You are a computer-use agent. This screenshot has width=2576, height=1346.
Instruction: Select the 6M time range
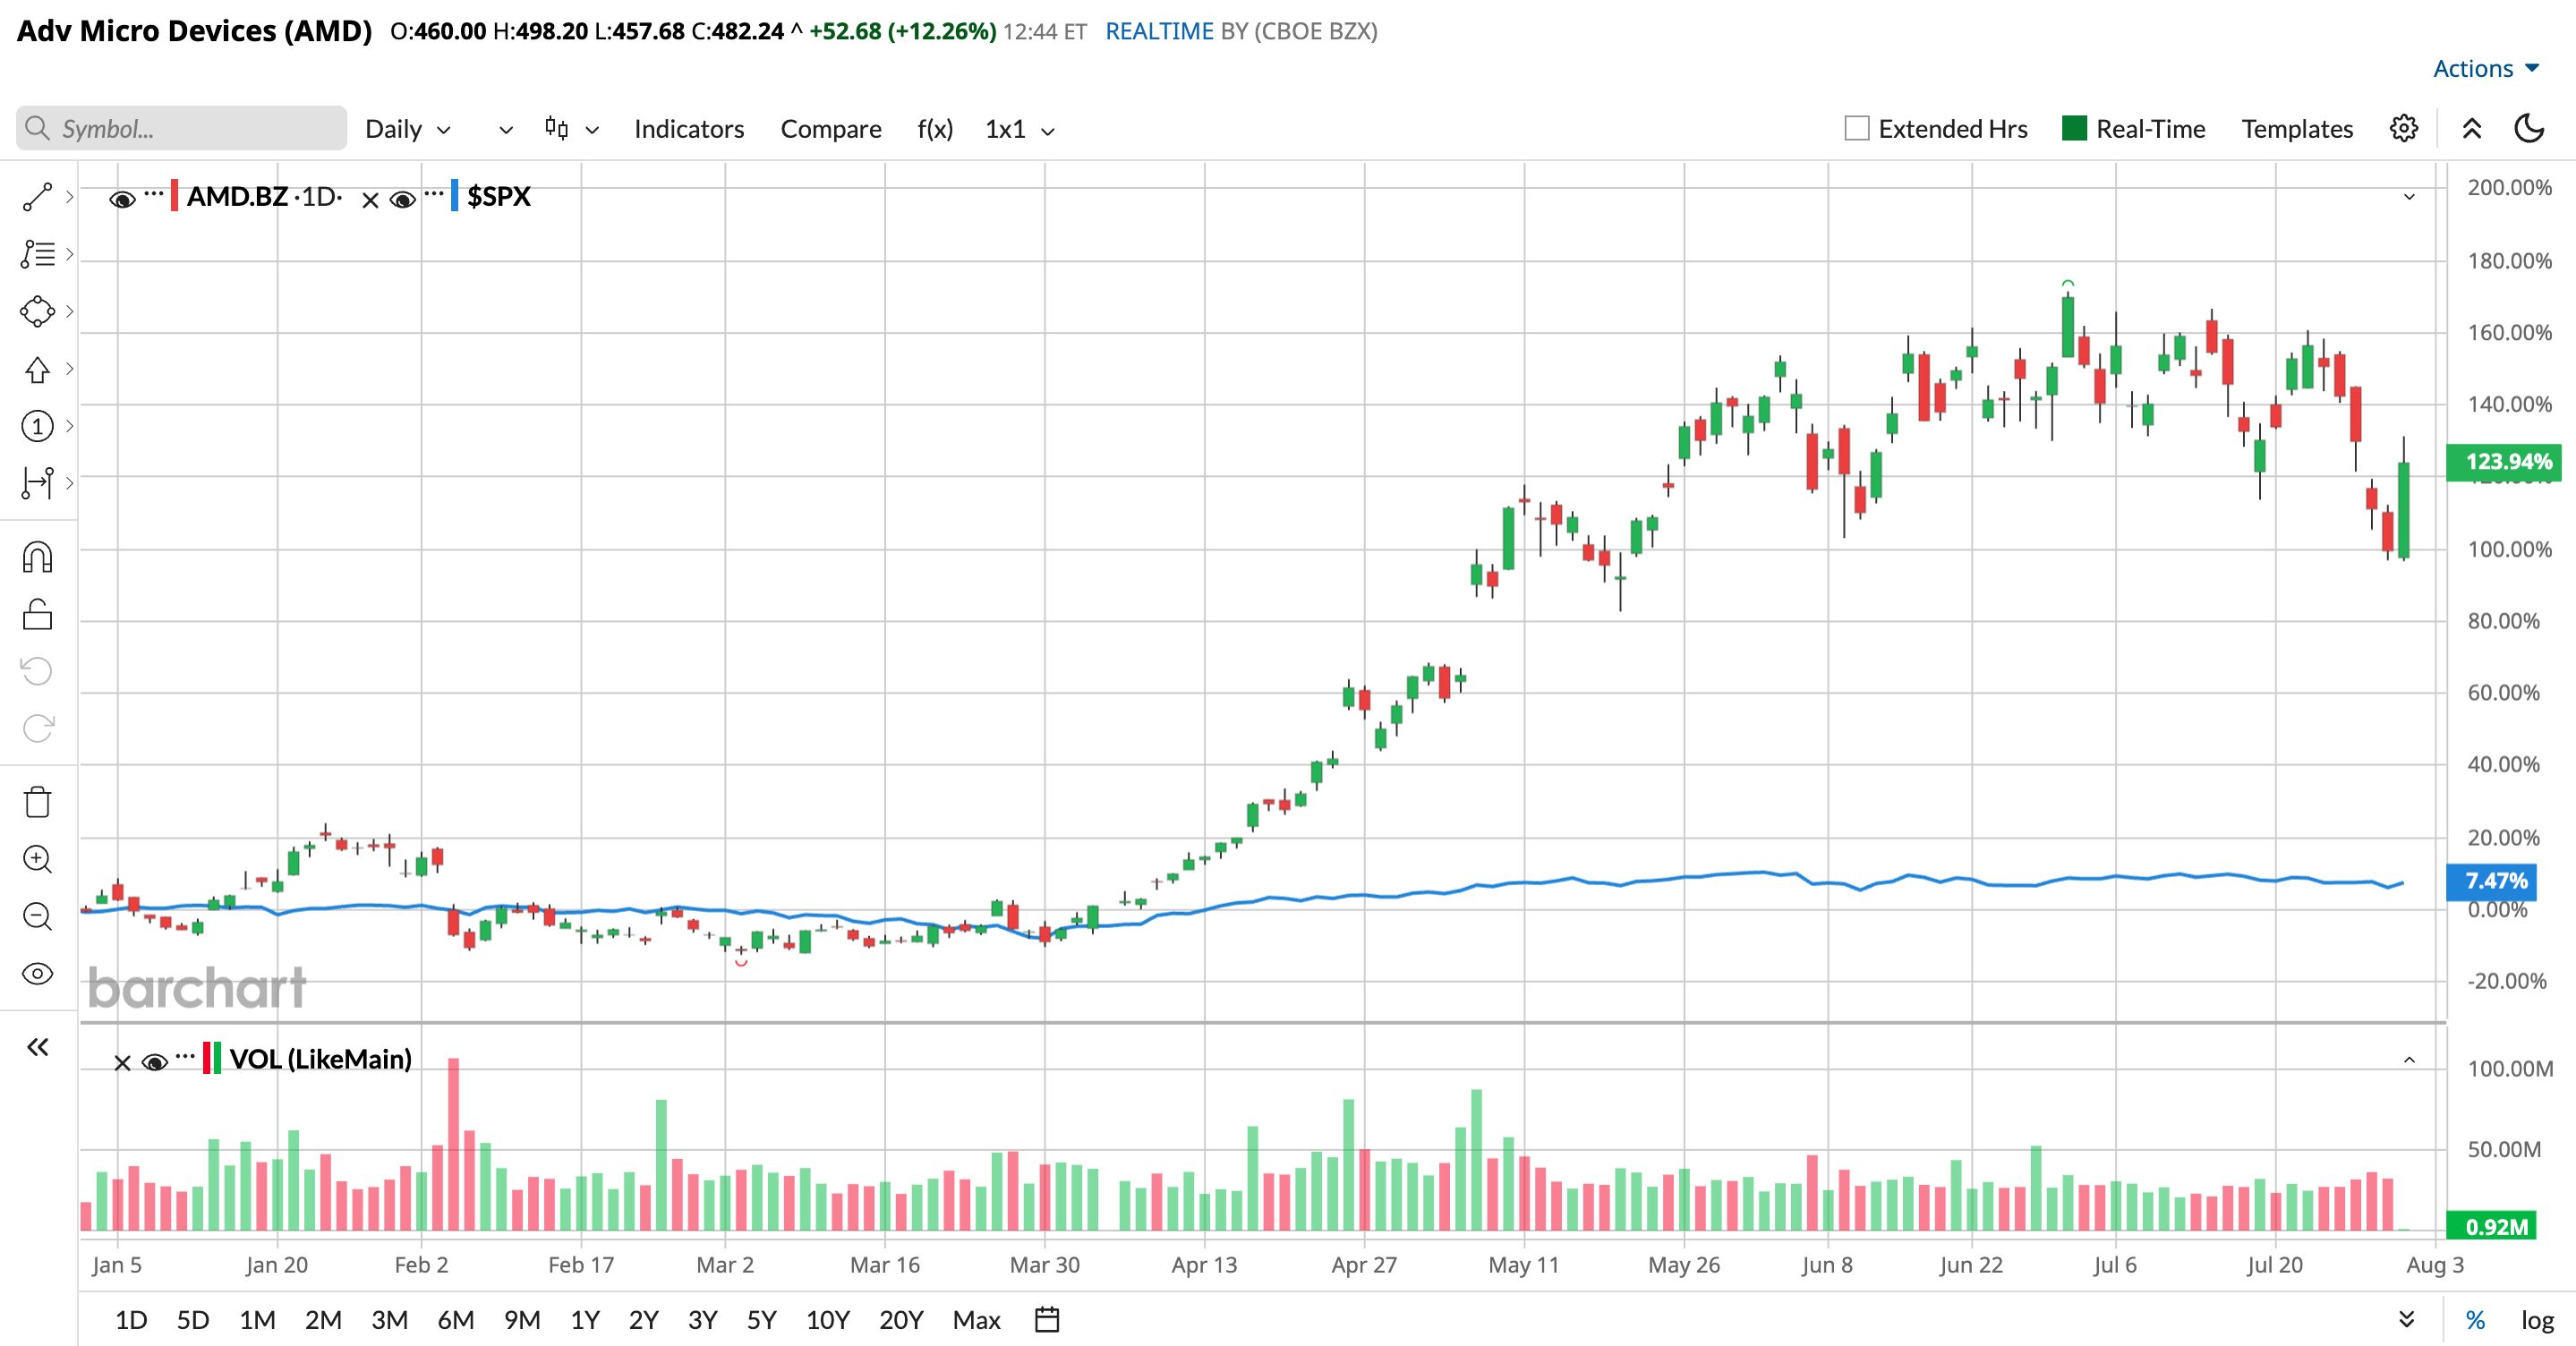(455, 1320)
